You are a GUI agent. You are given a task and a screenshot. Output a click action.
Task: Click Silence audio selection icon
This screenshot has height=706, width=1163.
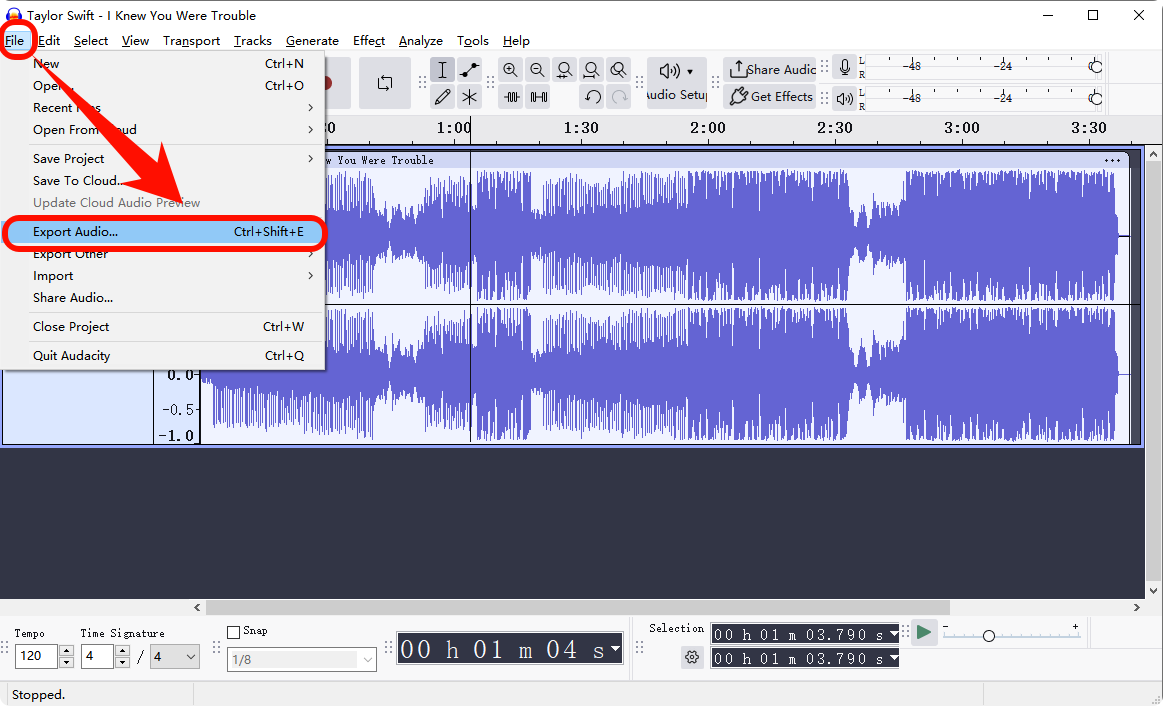pyautogui.click(x=538, y=96)
